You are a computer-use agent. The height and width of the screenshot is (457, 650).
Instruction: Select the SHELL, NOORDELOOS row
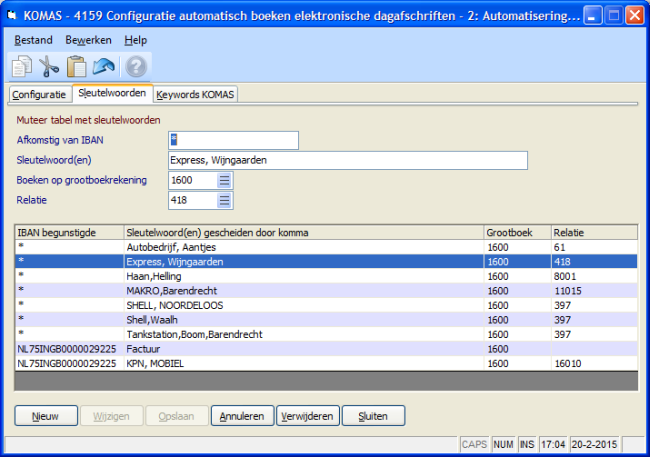click(x=326, y=305)
